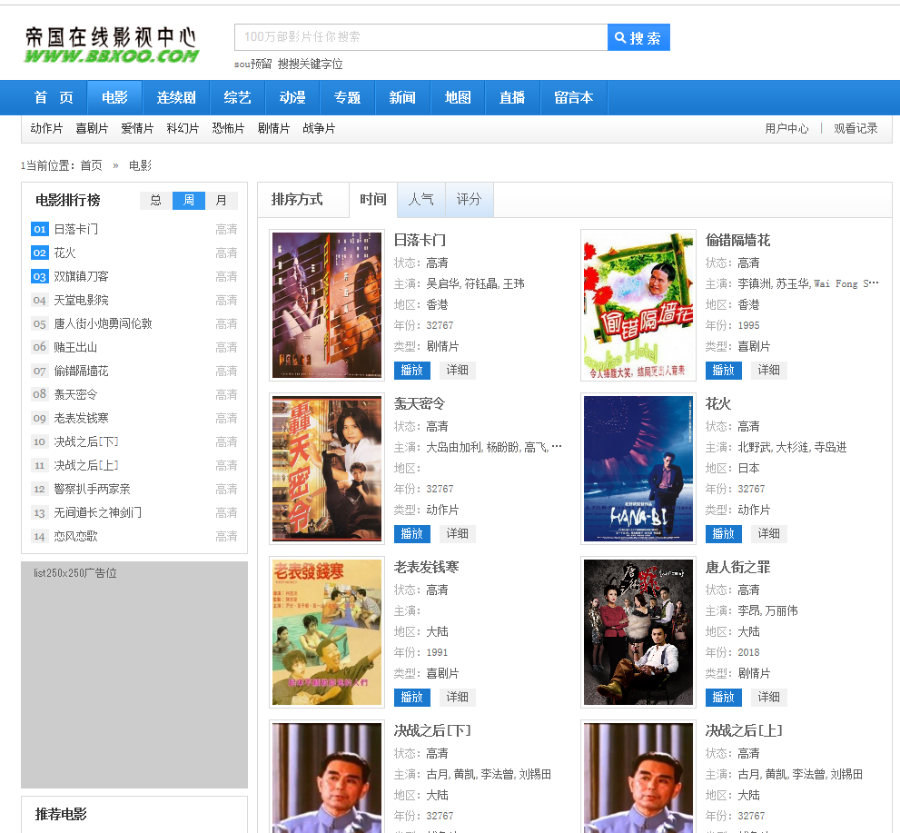Filter by 战争片 genre link
This screenshot has width=900, height=833.
tap(319, 129)
